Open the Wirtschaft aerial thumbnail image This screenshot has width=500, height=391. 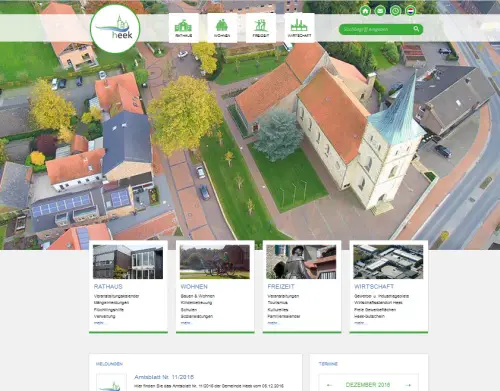pos(388,262)
